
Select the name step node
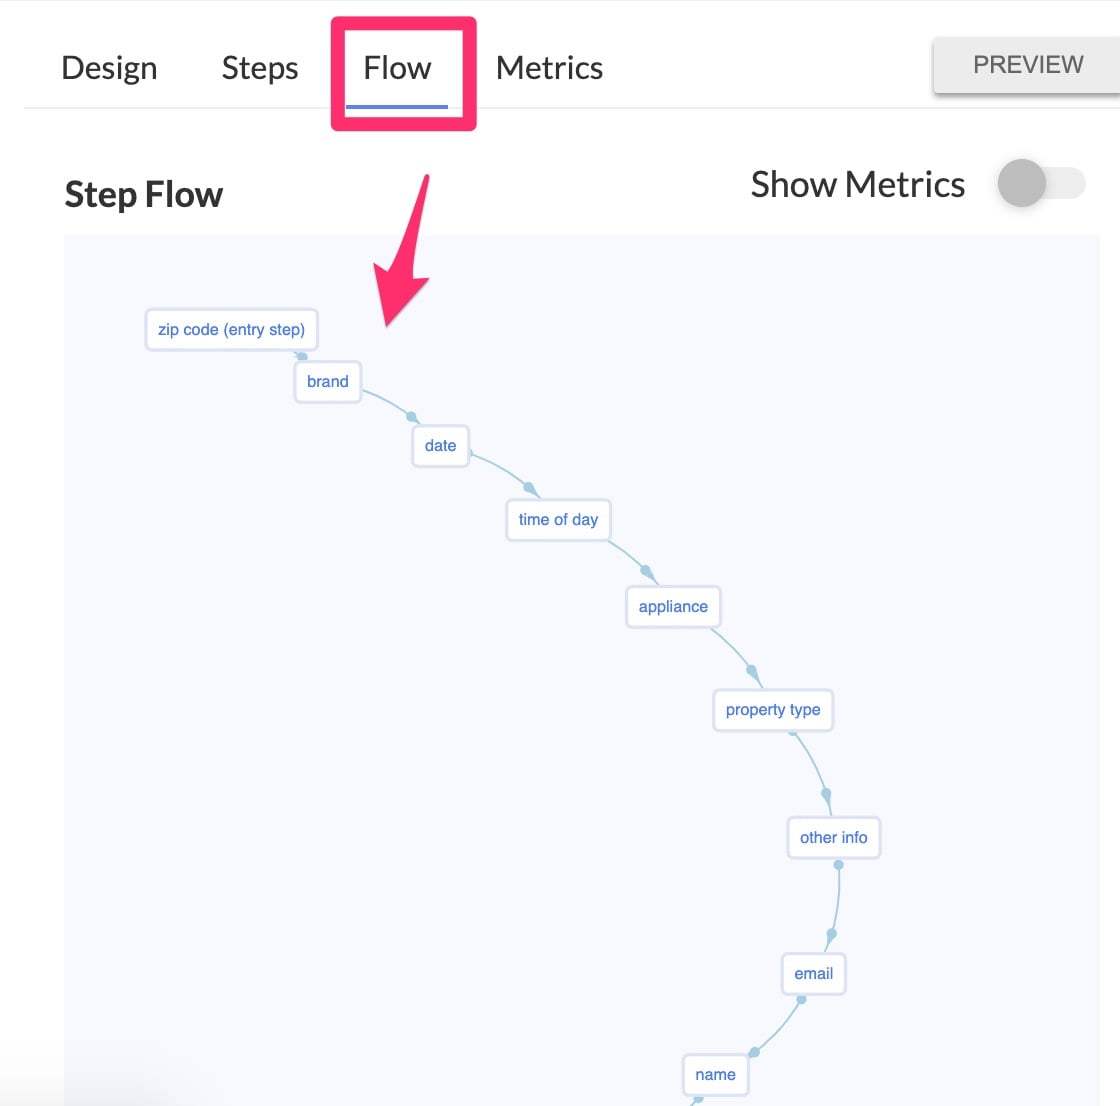pyautogui.click(x=715, y=1075)
